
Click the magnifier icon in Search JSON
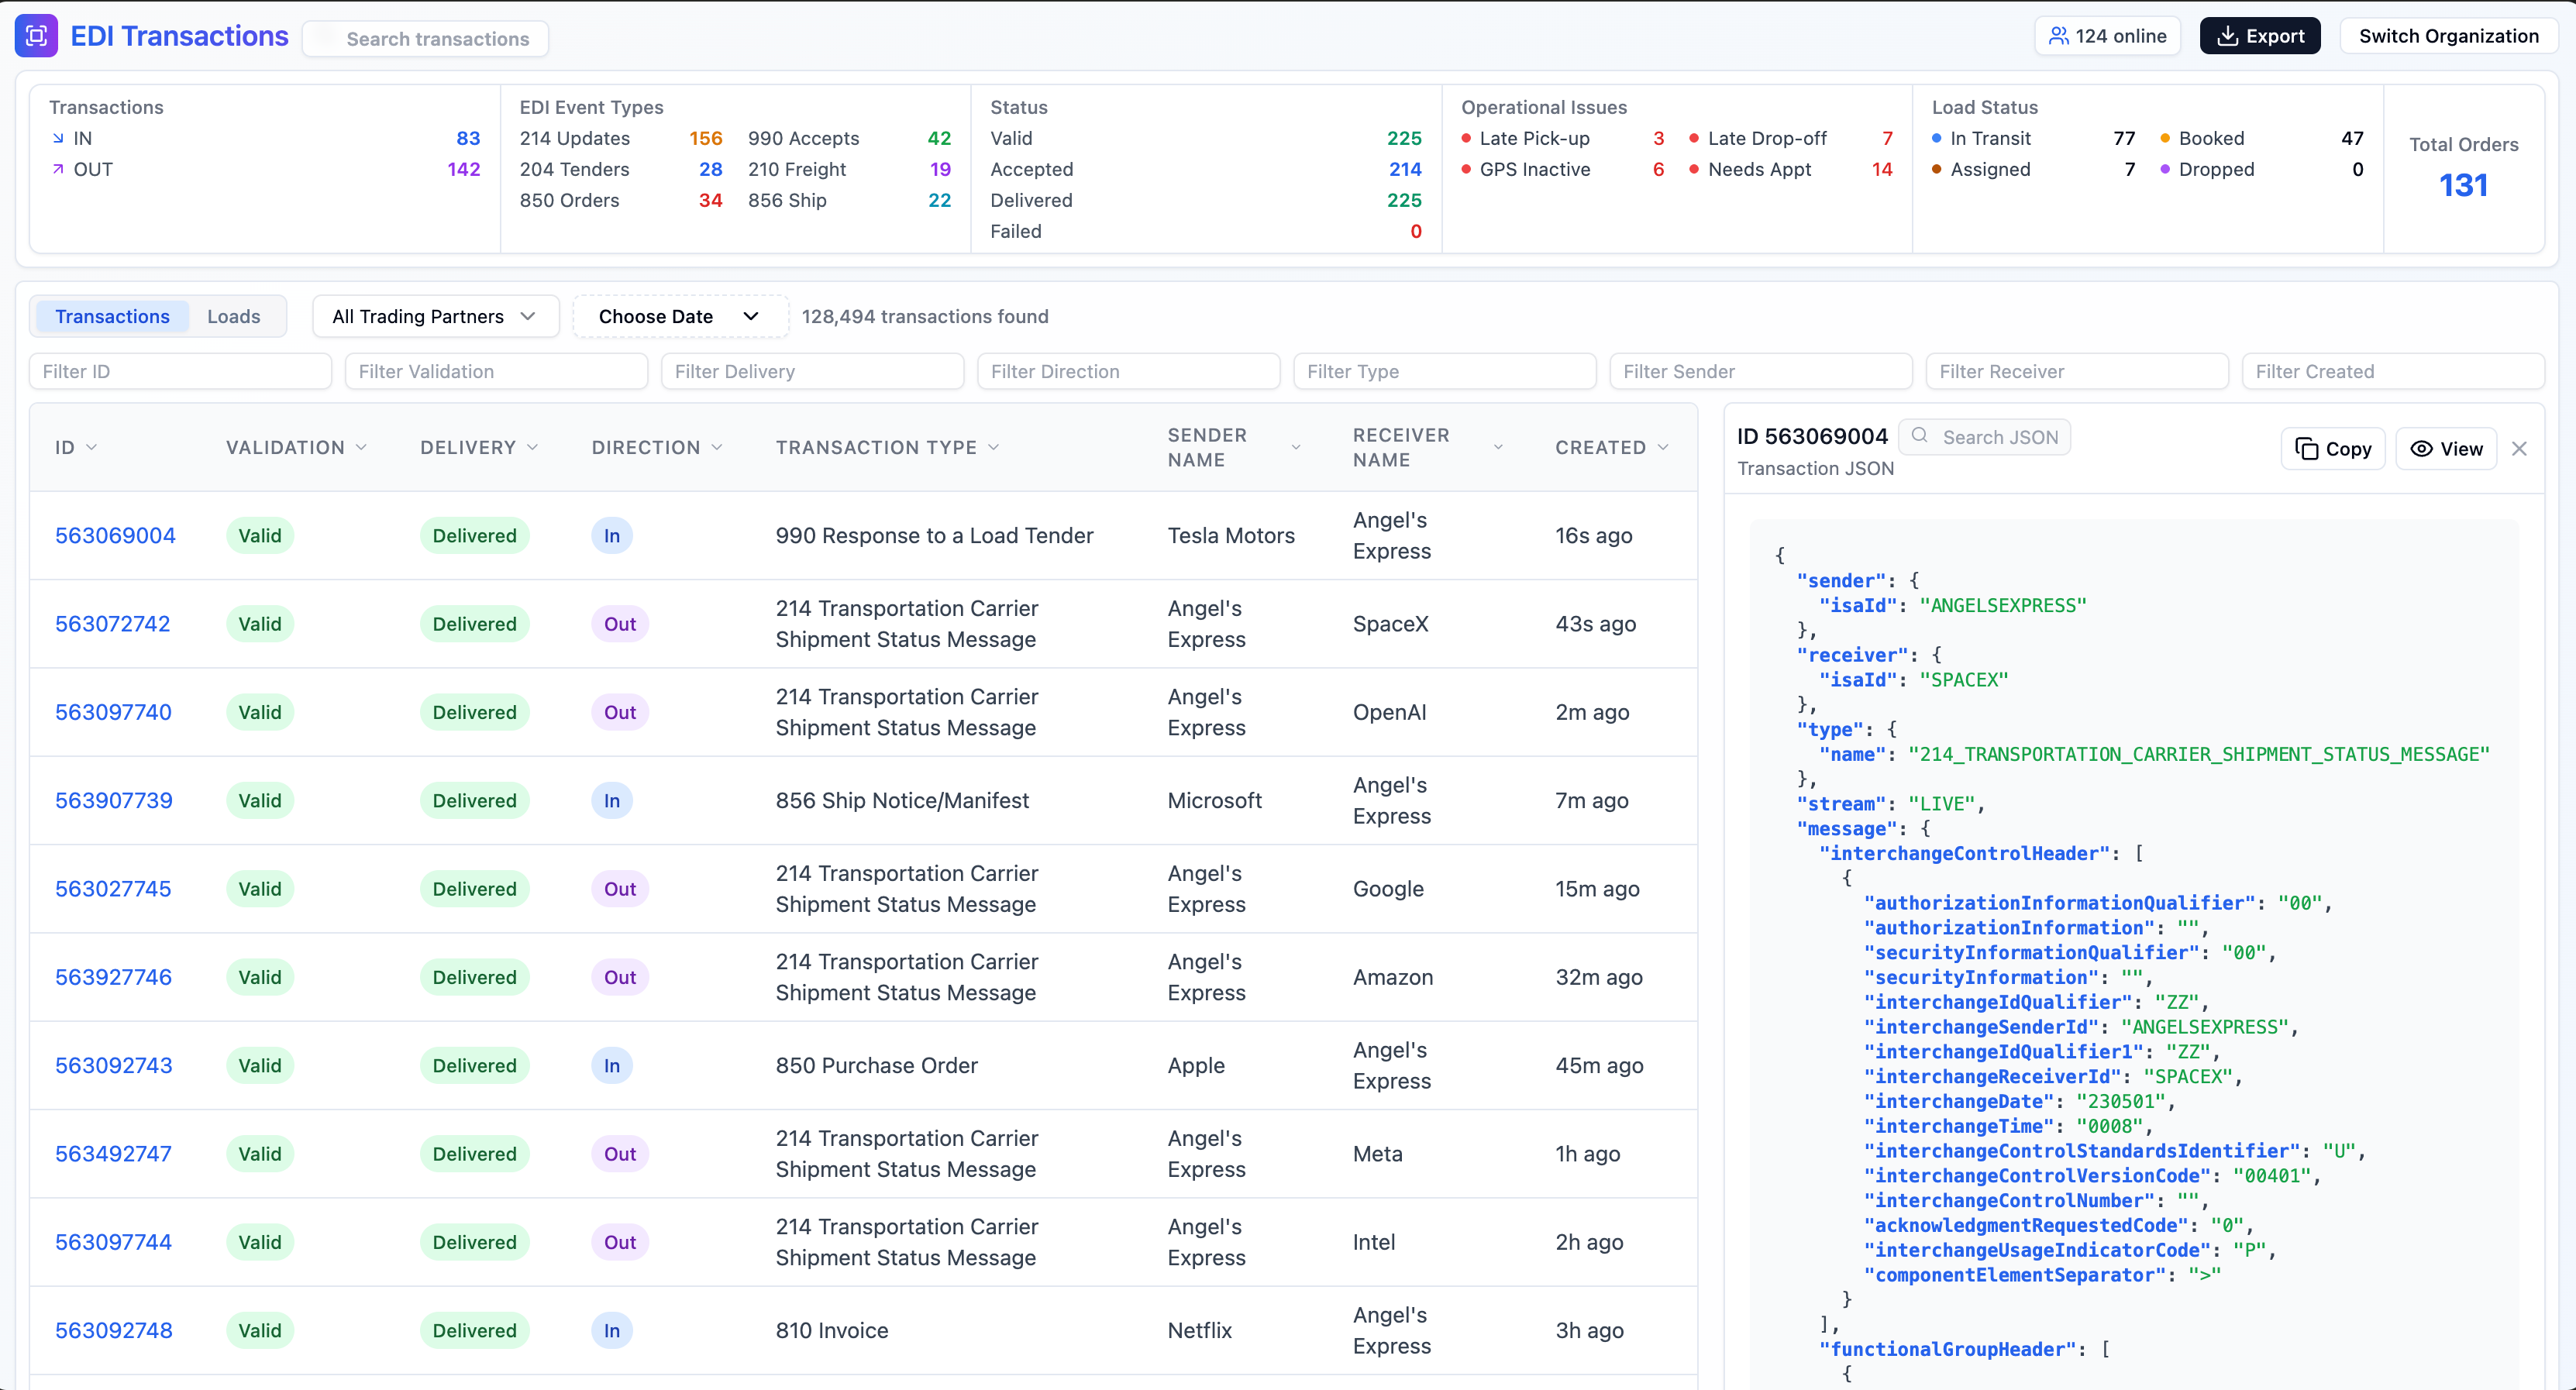pos(1919,435)
